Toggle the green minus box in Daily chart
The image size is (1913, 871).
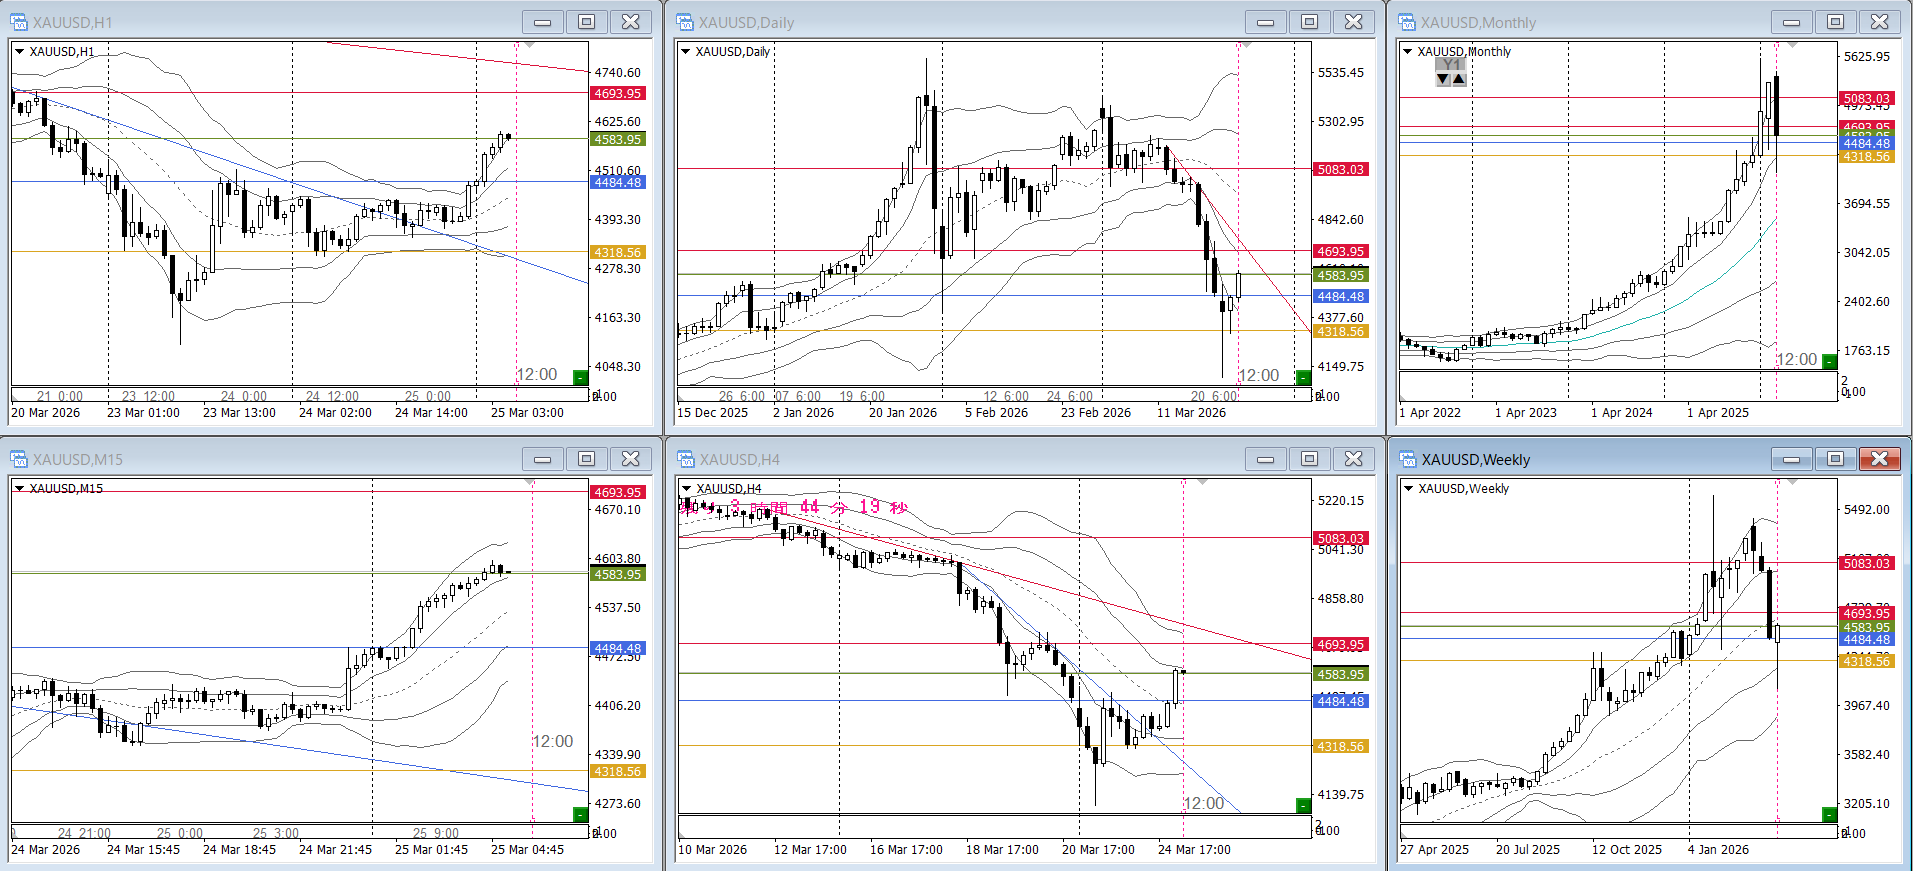pyautogui.click(x=1303, y=377)
